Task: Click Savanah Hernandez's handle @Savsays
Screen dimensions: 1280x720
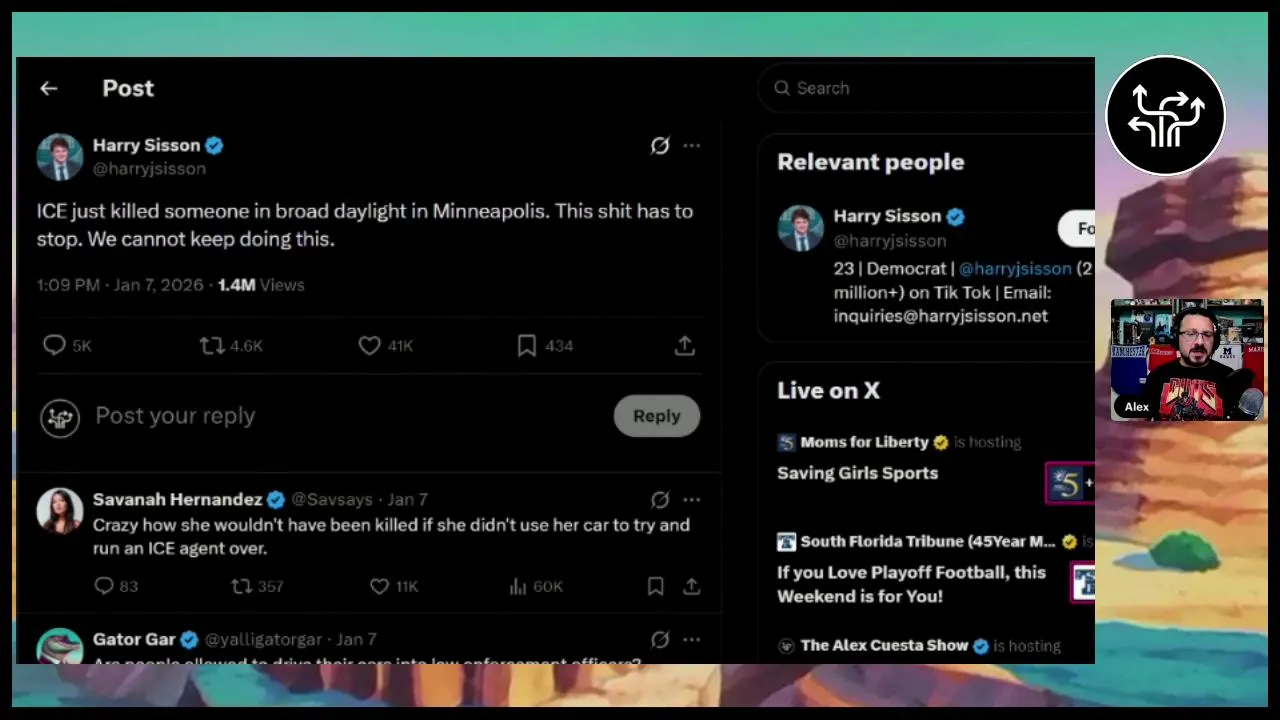Action: coord(332,499)
